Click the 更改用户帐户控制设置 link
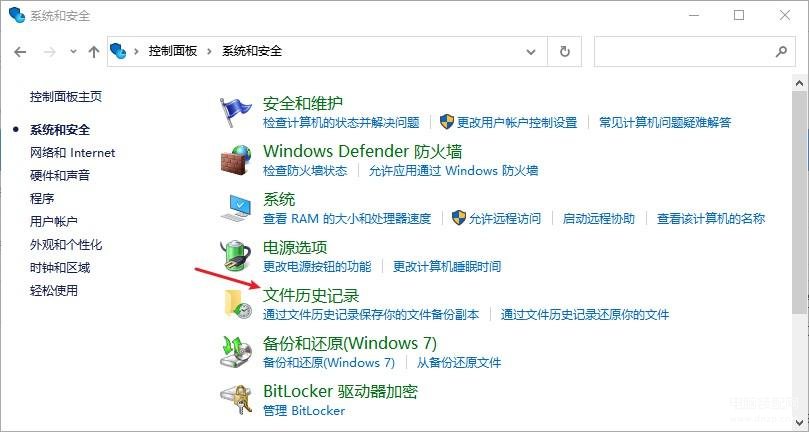 517,122
